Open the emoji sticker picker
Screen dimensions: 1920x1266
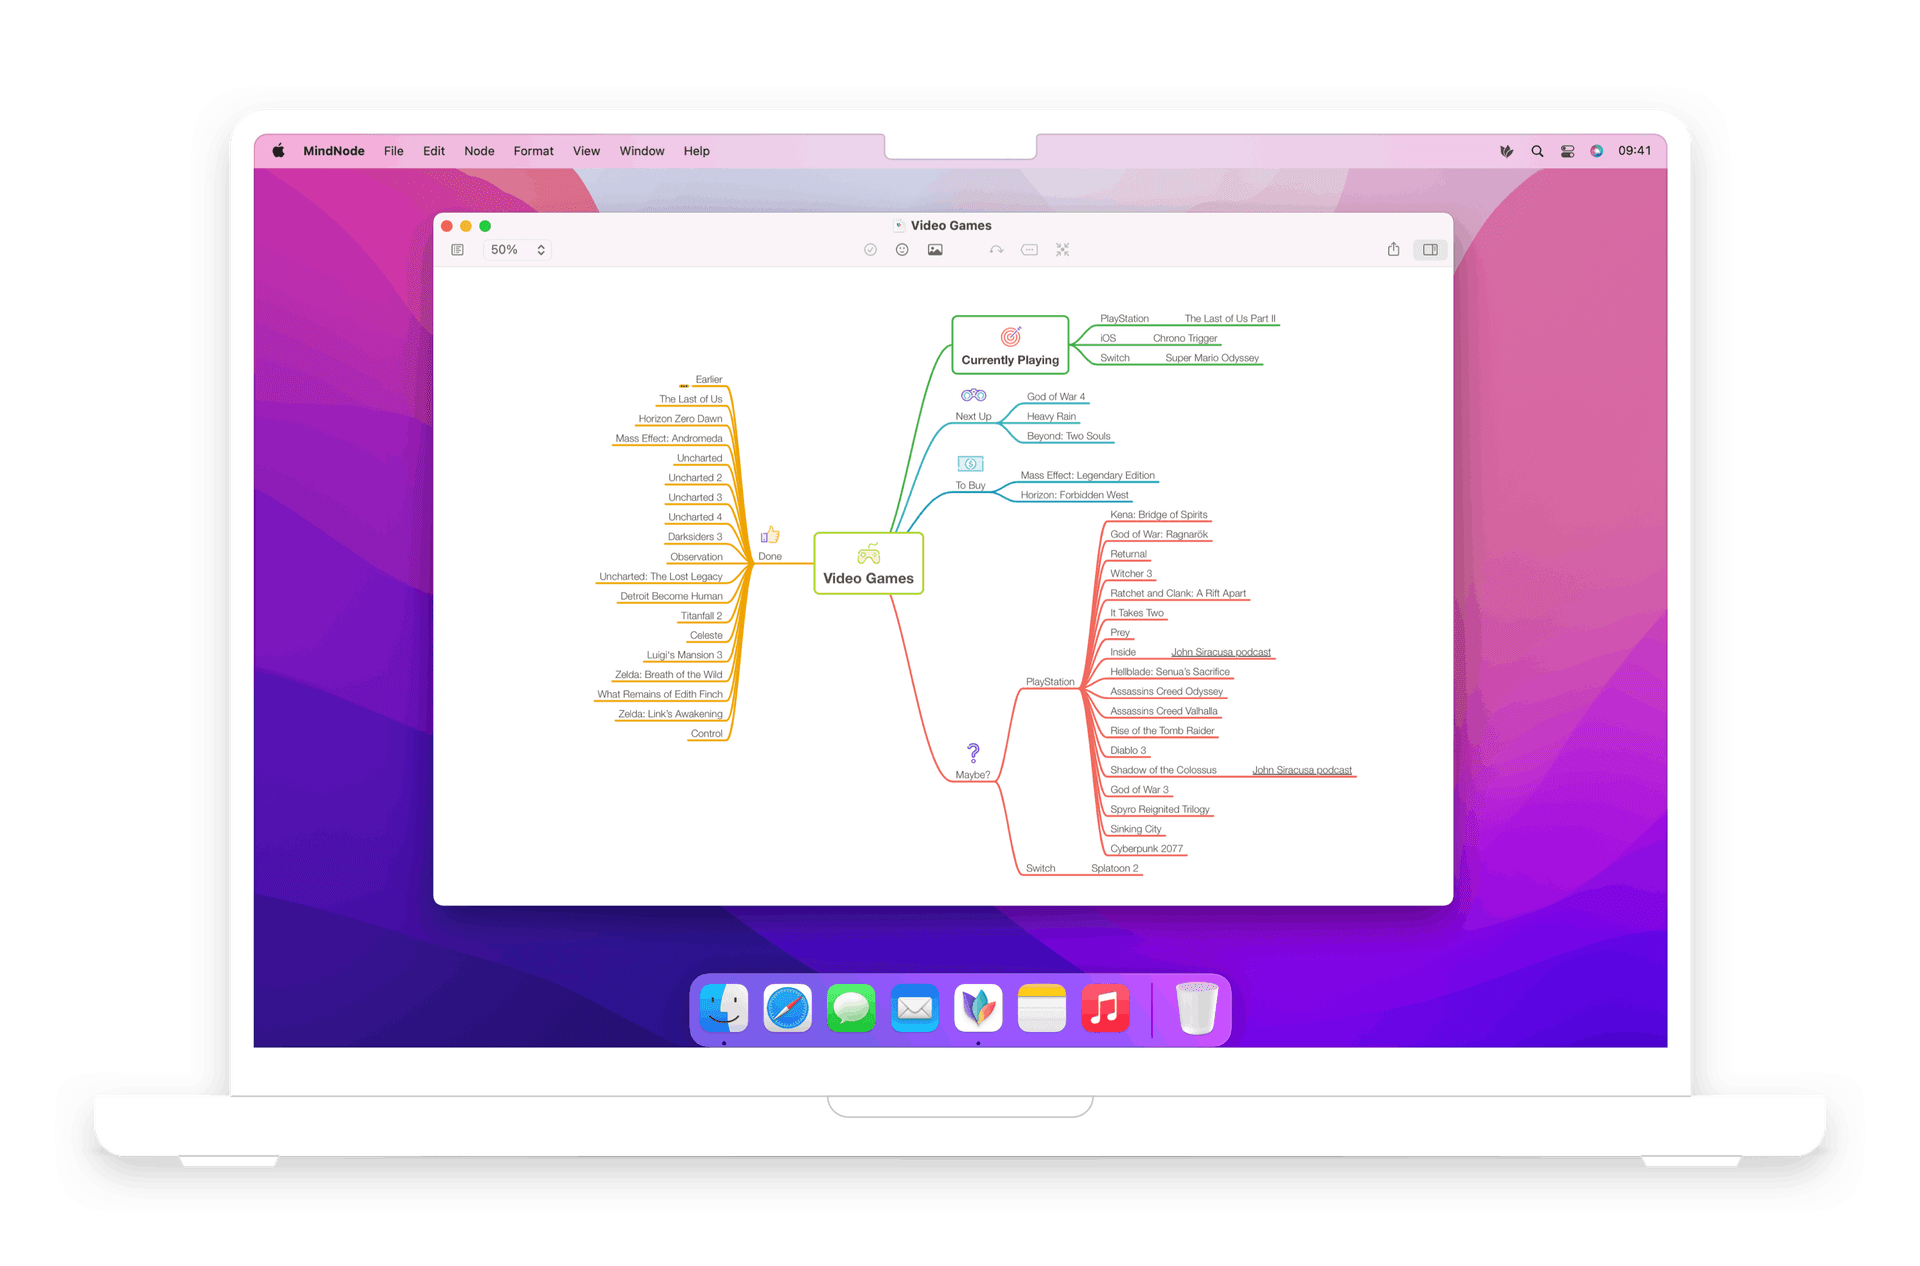pos(902,250)
